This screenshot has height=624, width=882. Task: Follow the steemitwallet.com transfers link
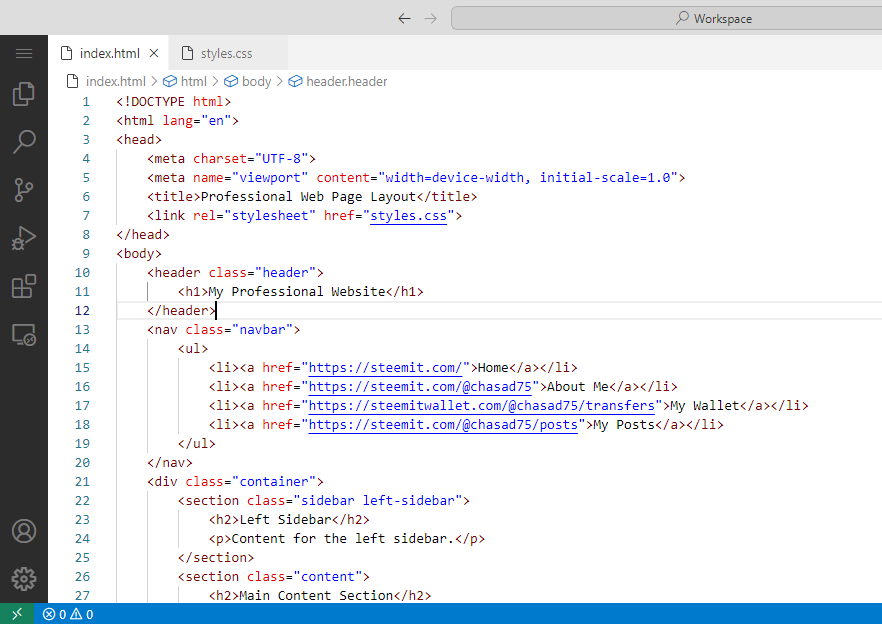pyautogui.click(x=482, y=406)
